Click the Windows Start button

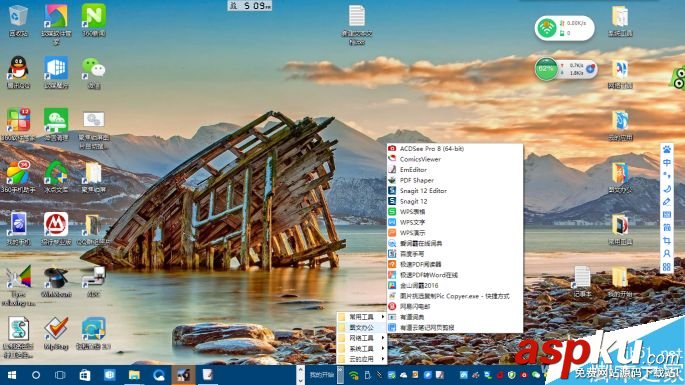click(x=12, y=375)
